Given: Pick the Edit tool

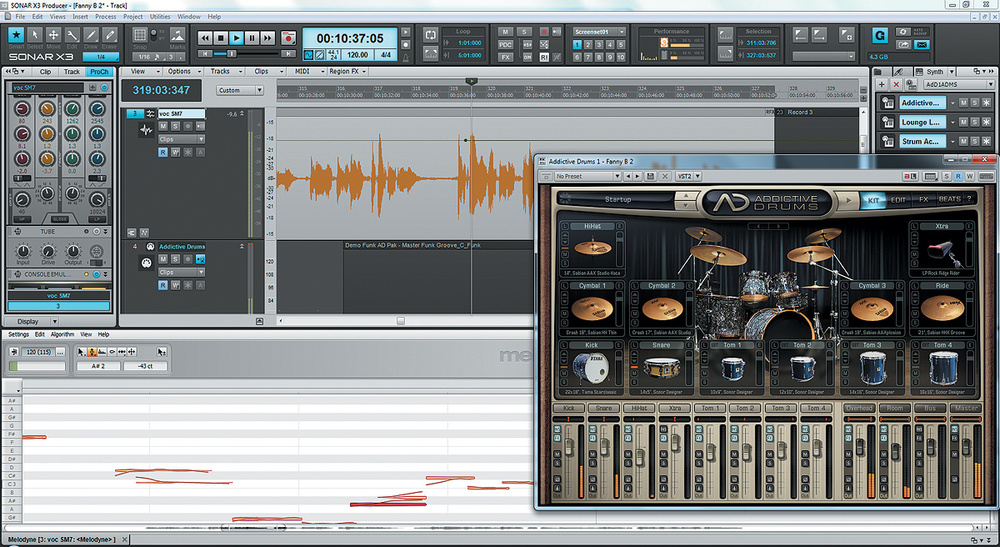Looking at the screenshot, I should click(x=72, y=35).
